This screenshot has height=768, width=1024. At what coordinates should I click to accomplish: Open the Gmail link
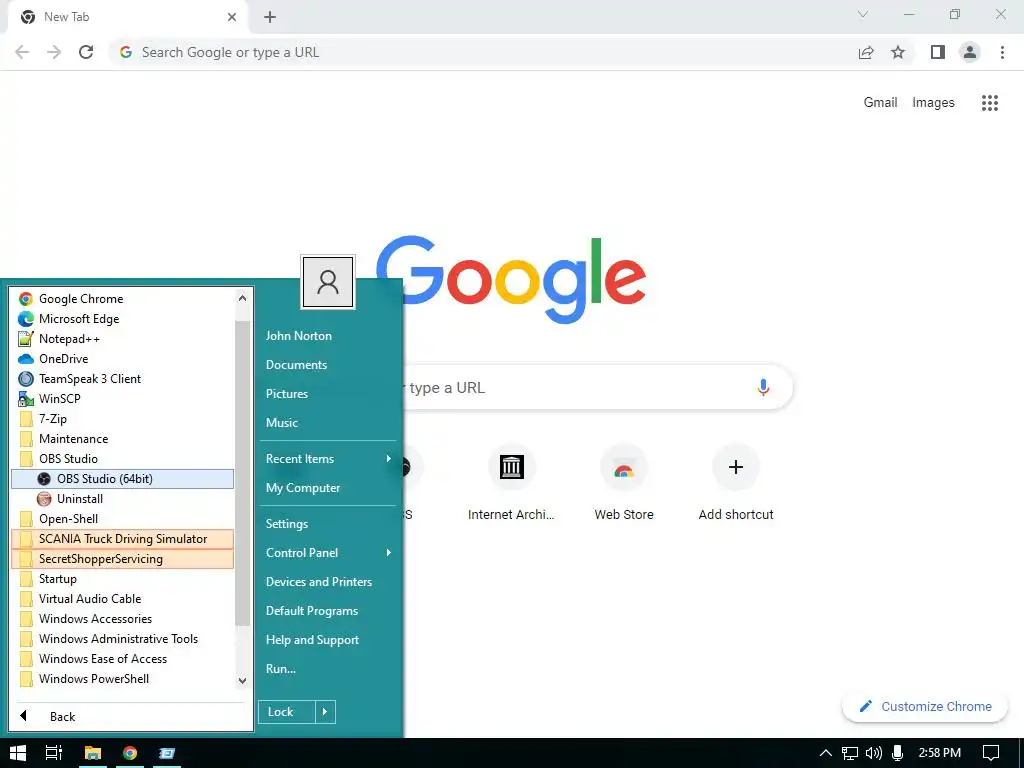coord(880,103)
